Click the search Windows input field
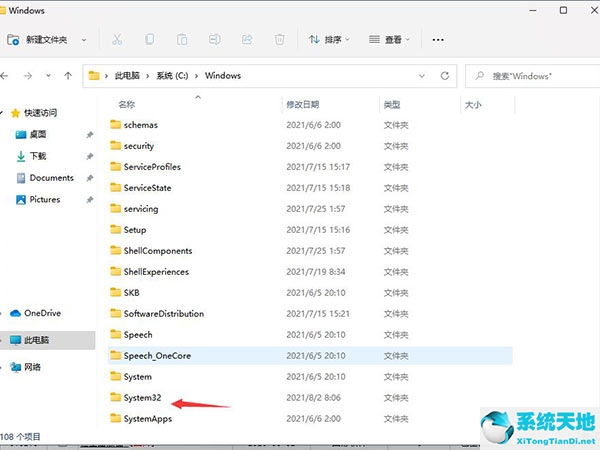This screenshot has height=450, width=600. [533, 76]
